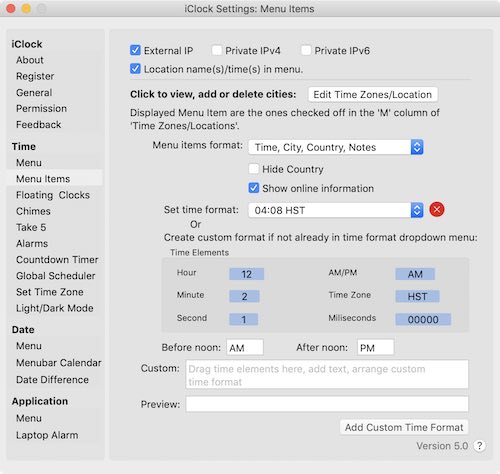Open the Alarms settings
This screenshot has width=500, height=474.
[32, 244]
